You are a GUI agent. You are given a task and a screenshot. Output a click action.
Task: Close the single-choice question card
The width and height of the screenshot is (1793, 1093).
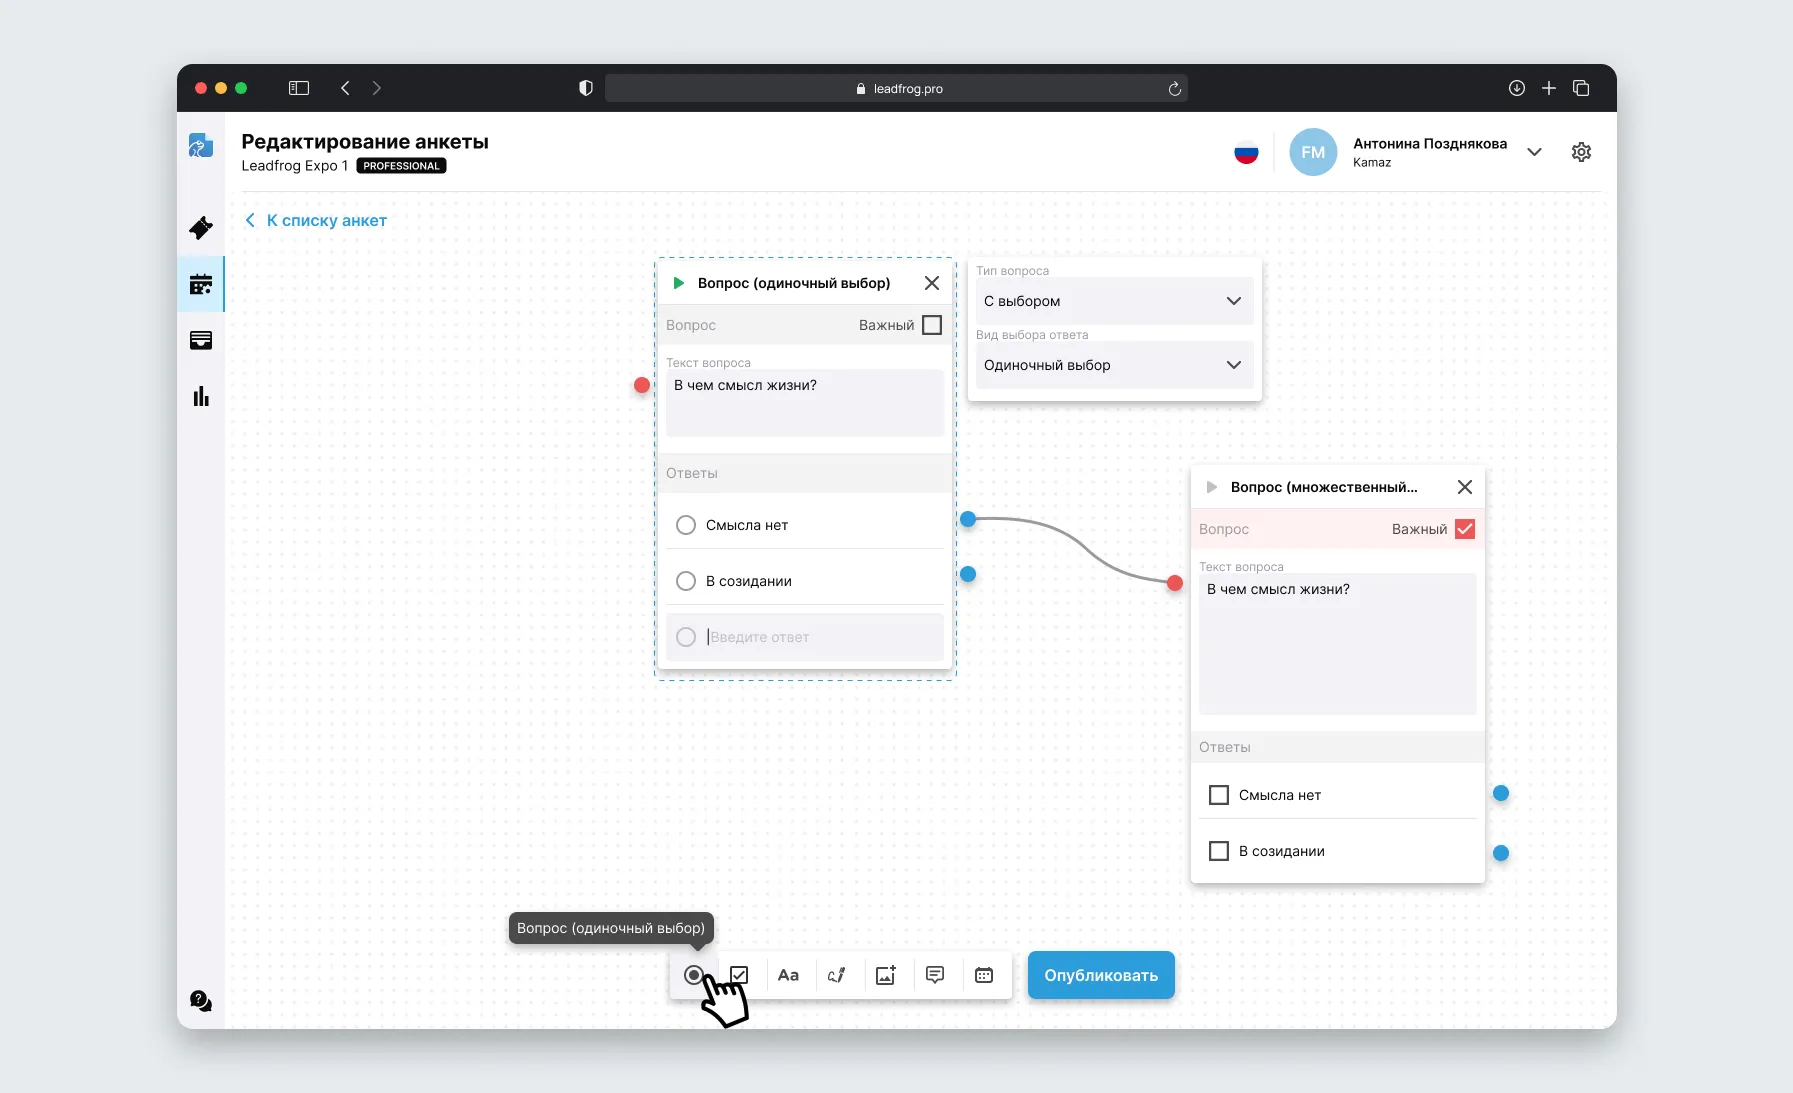(x=932, y=283)
